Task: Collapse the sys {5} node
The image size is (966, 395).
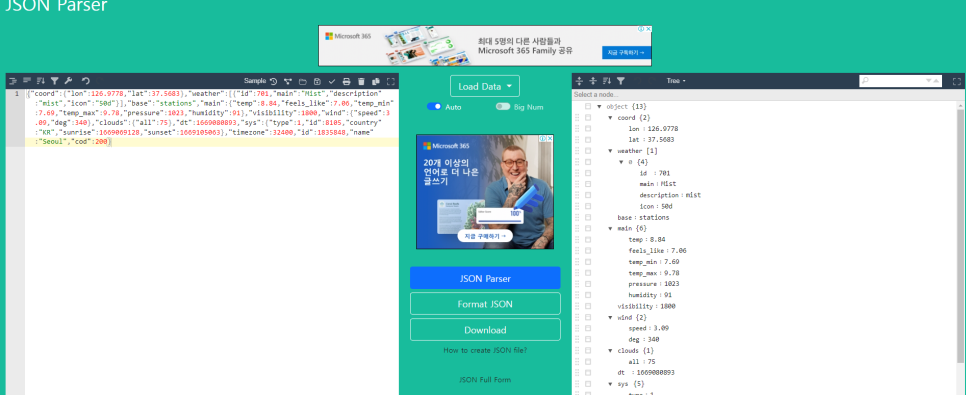Action: pos(610,384)
